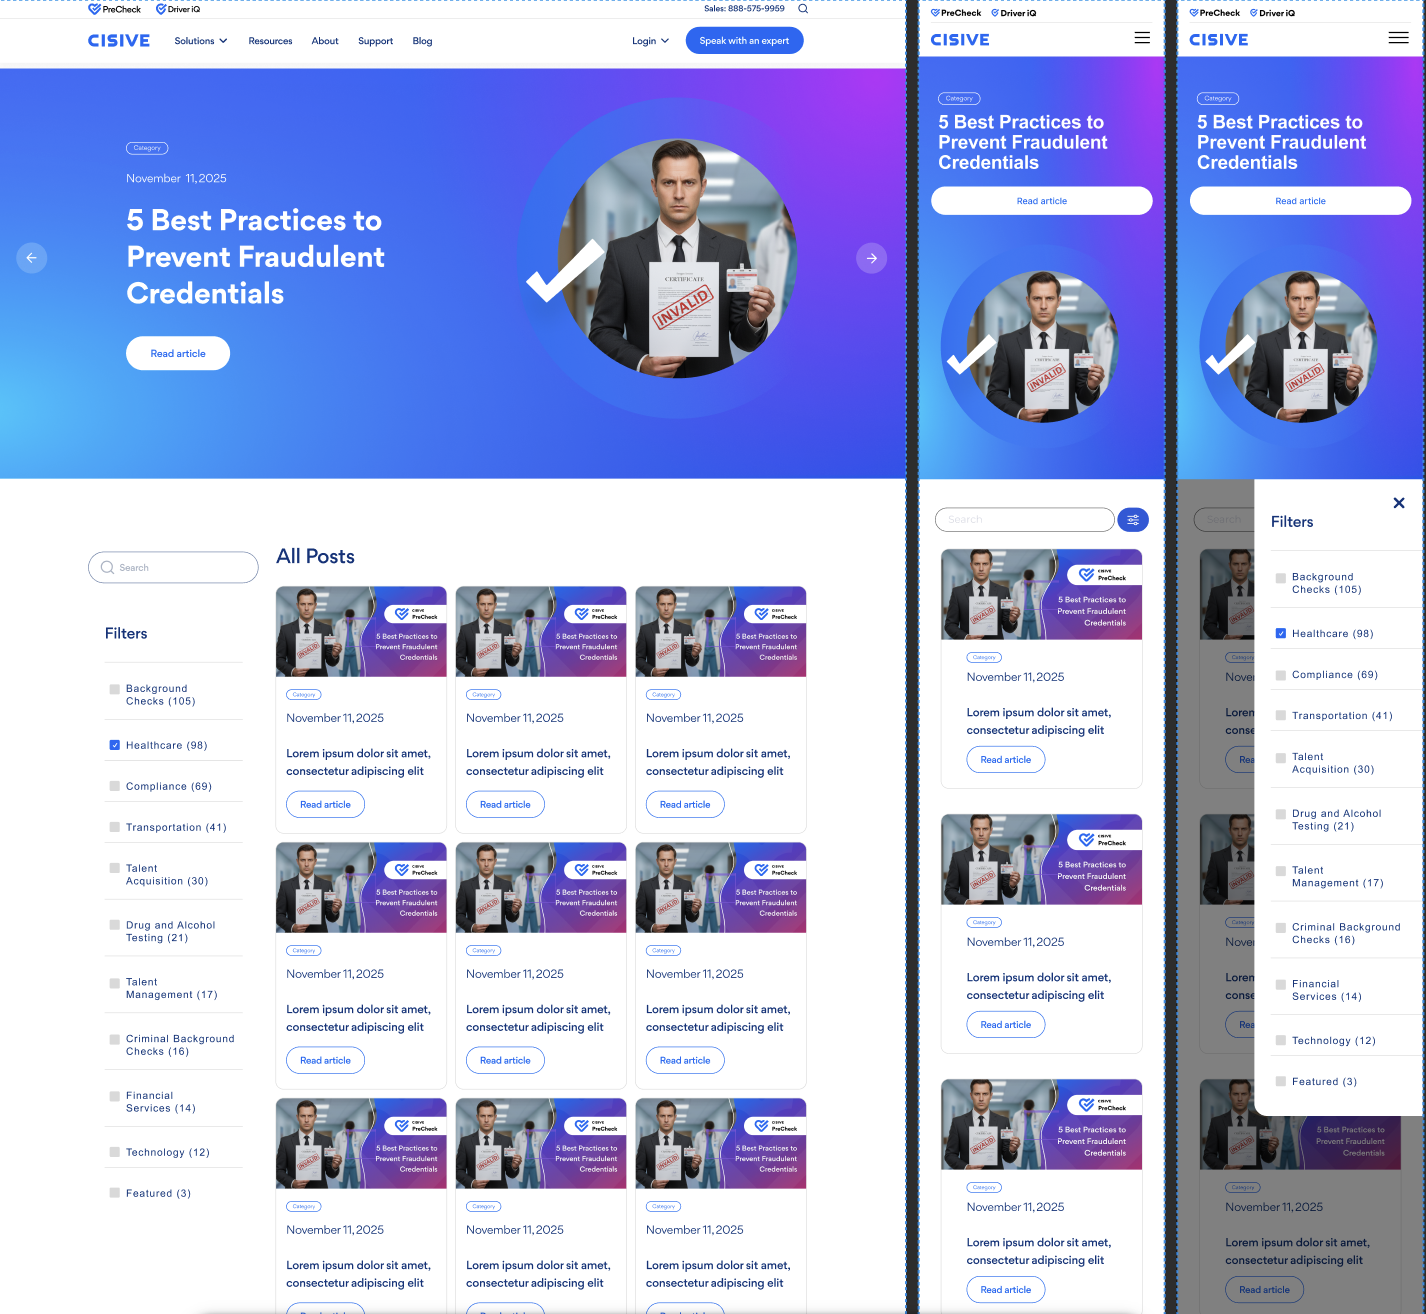Close the mobile Filters panel with the X
The image size is (1426, 1314).
pyautogui.click(x=1399, y=503)
